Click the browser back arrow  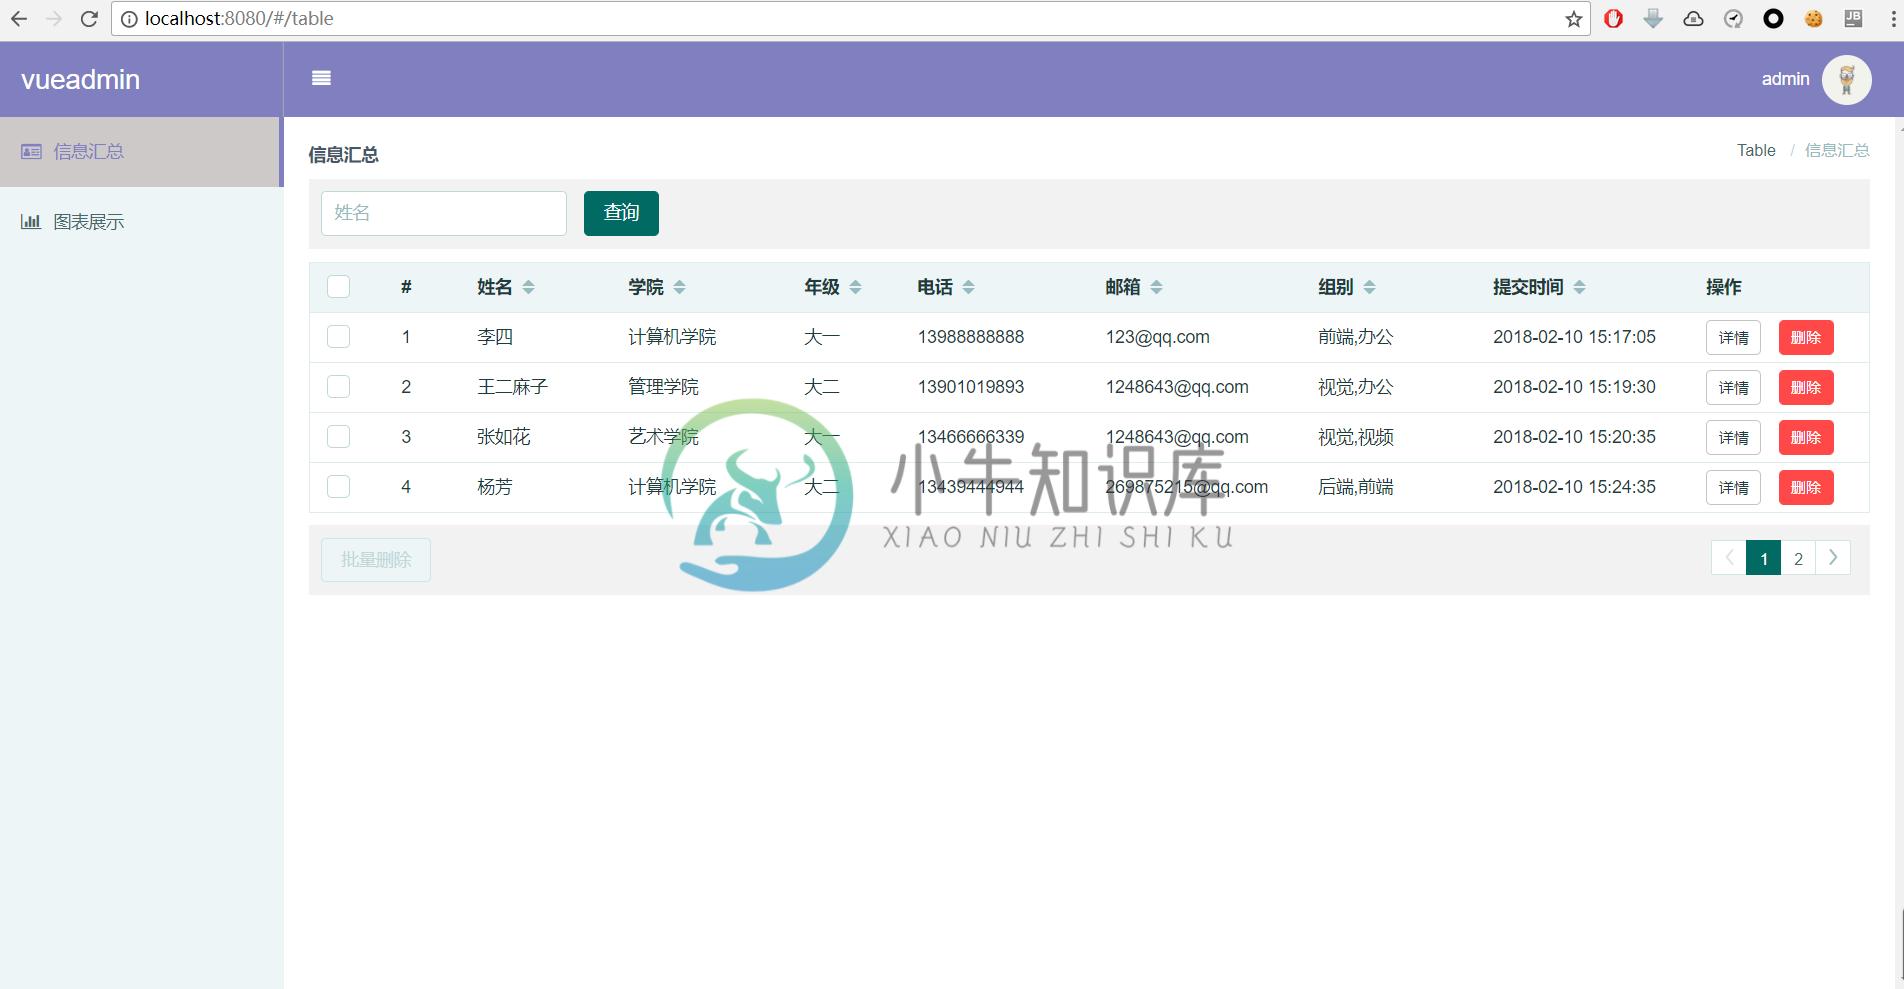19,18
